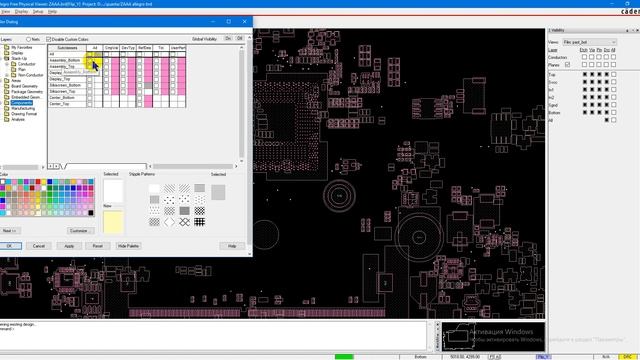This screenshot has height=360, width=640.
Task: Select Package Geometry folder
Action: (27, 92)
